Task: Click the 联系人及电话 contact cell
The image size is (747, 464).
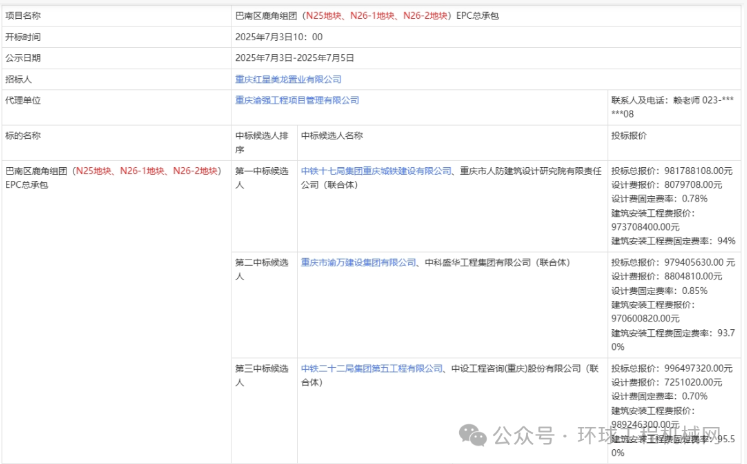Action: (x=673, y=107)
